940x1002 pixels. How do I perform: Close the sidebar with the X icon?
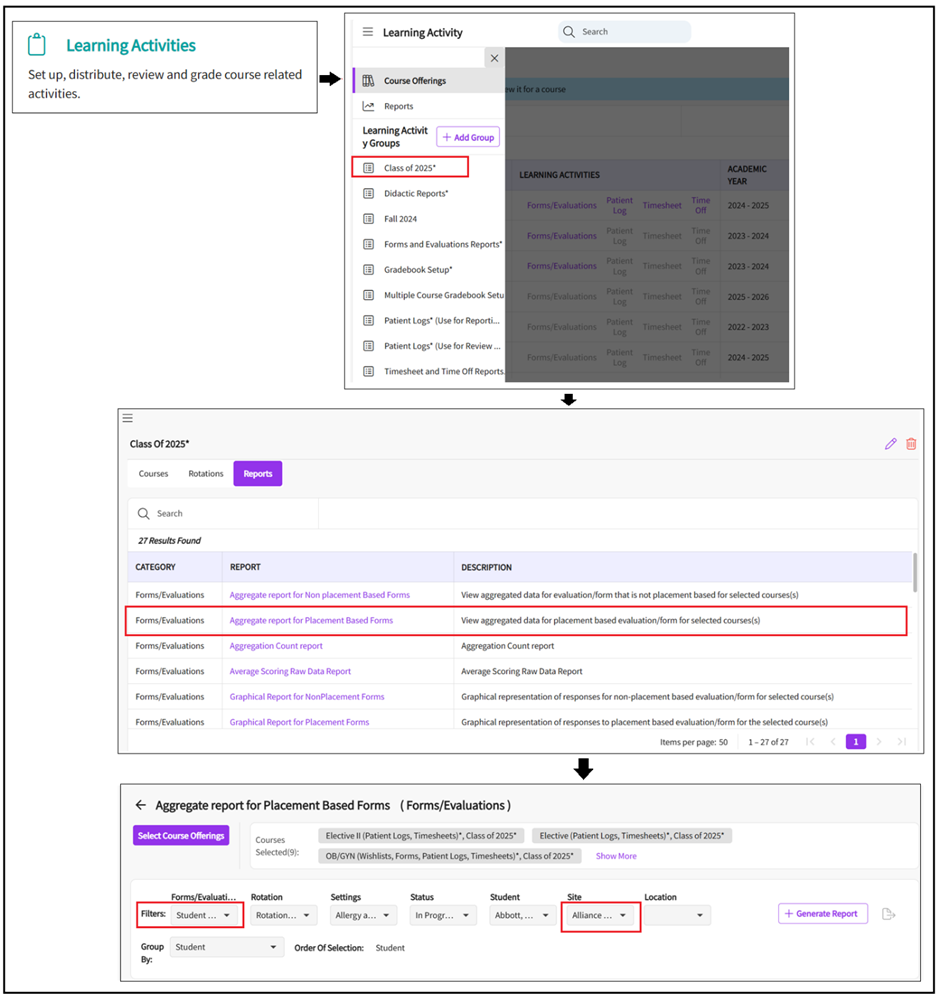point(494,59)
